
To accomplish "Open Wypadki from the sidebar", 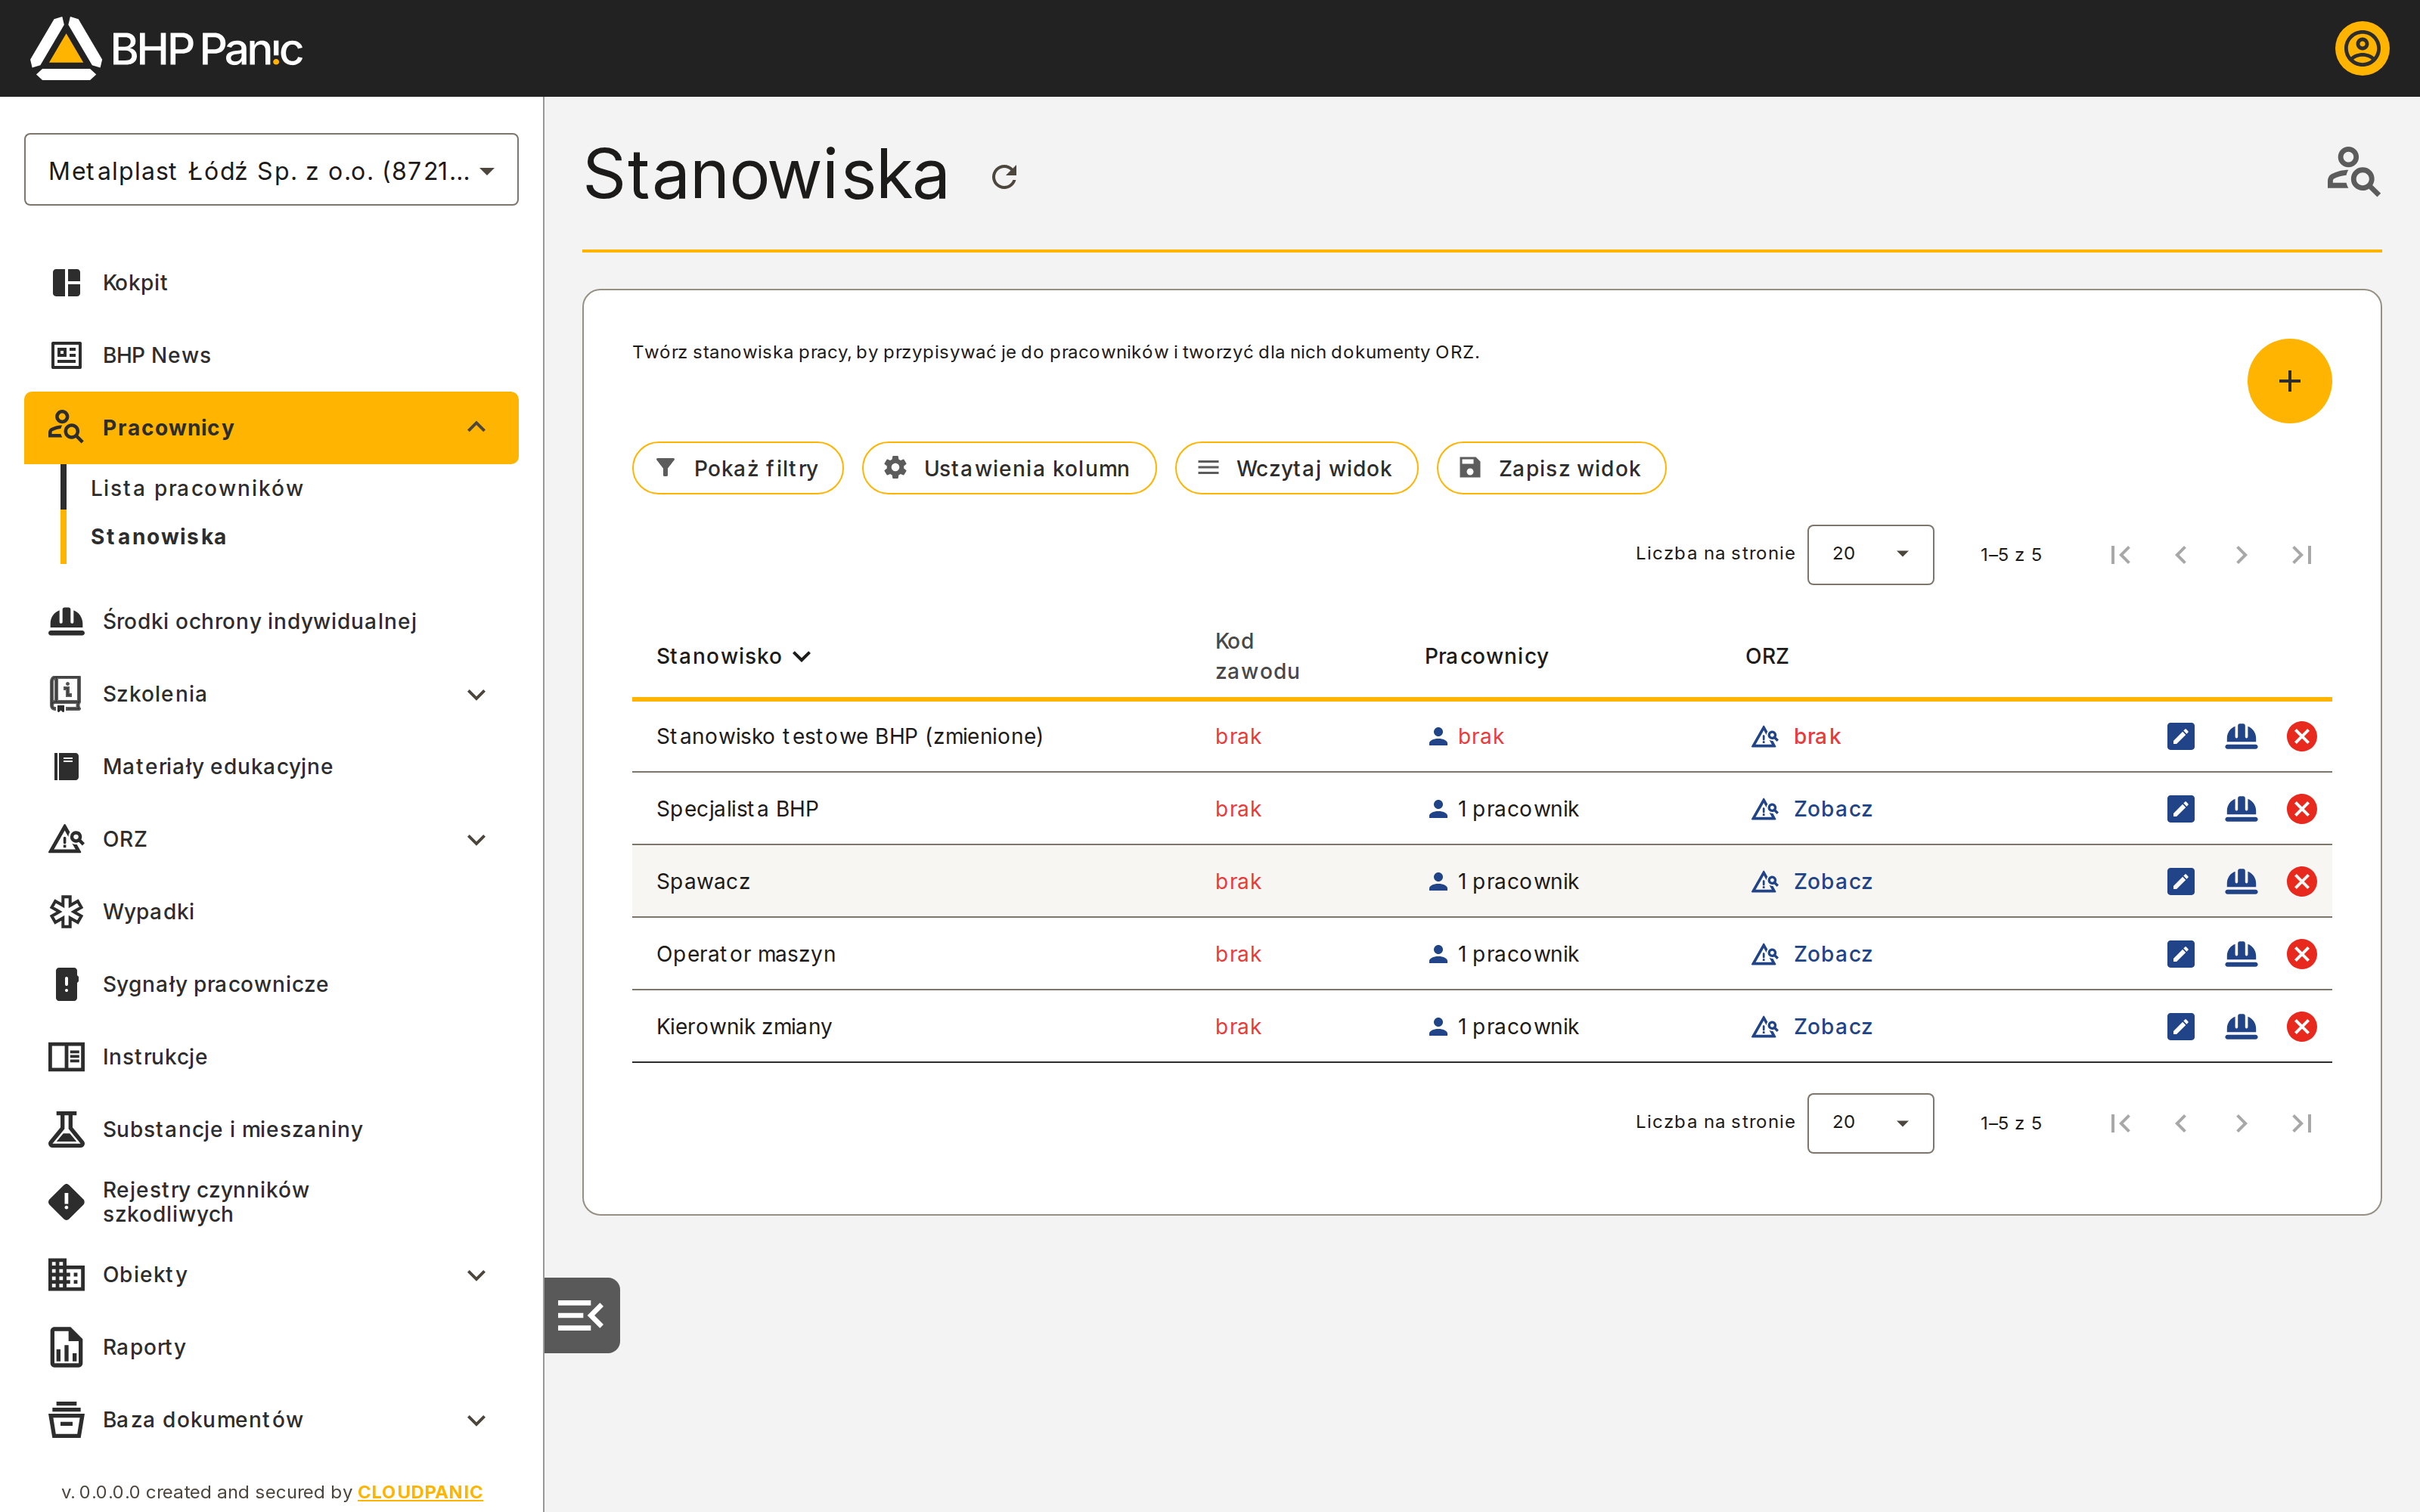I will (x=271, y=912).
